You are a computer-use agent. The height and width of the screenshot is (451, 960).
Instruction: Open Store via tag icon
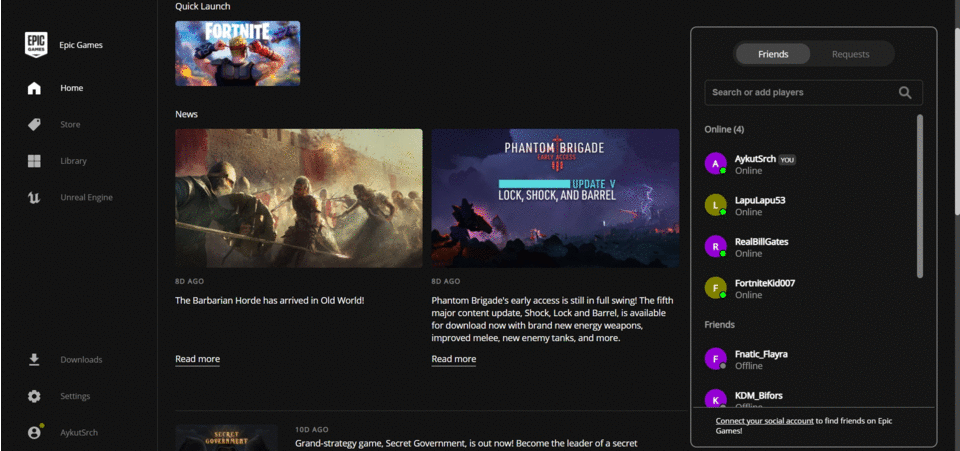[x=34, y=125]
